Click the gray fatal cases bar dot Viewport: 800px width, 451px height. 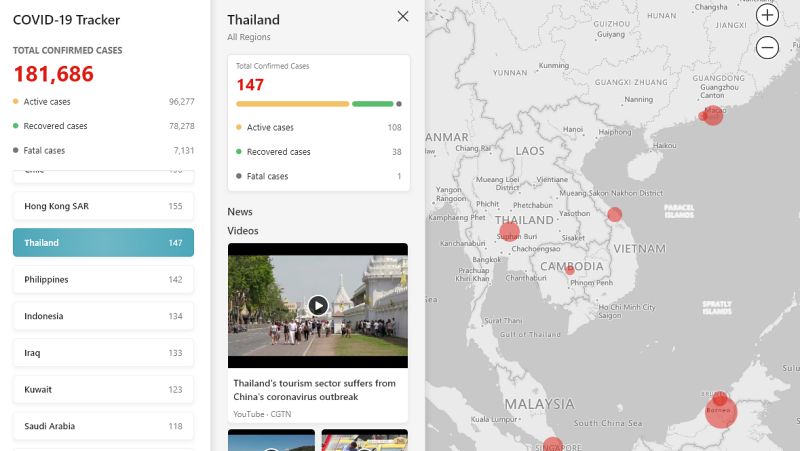(399, 104)
